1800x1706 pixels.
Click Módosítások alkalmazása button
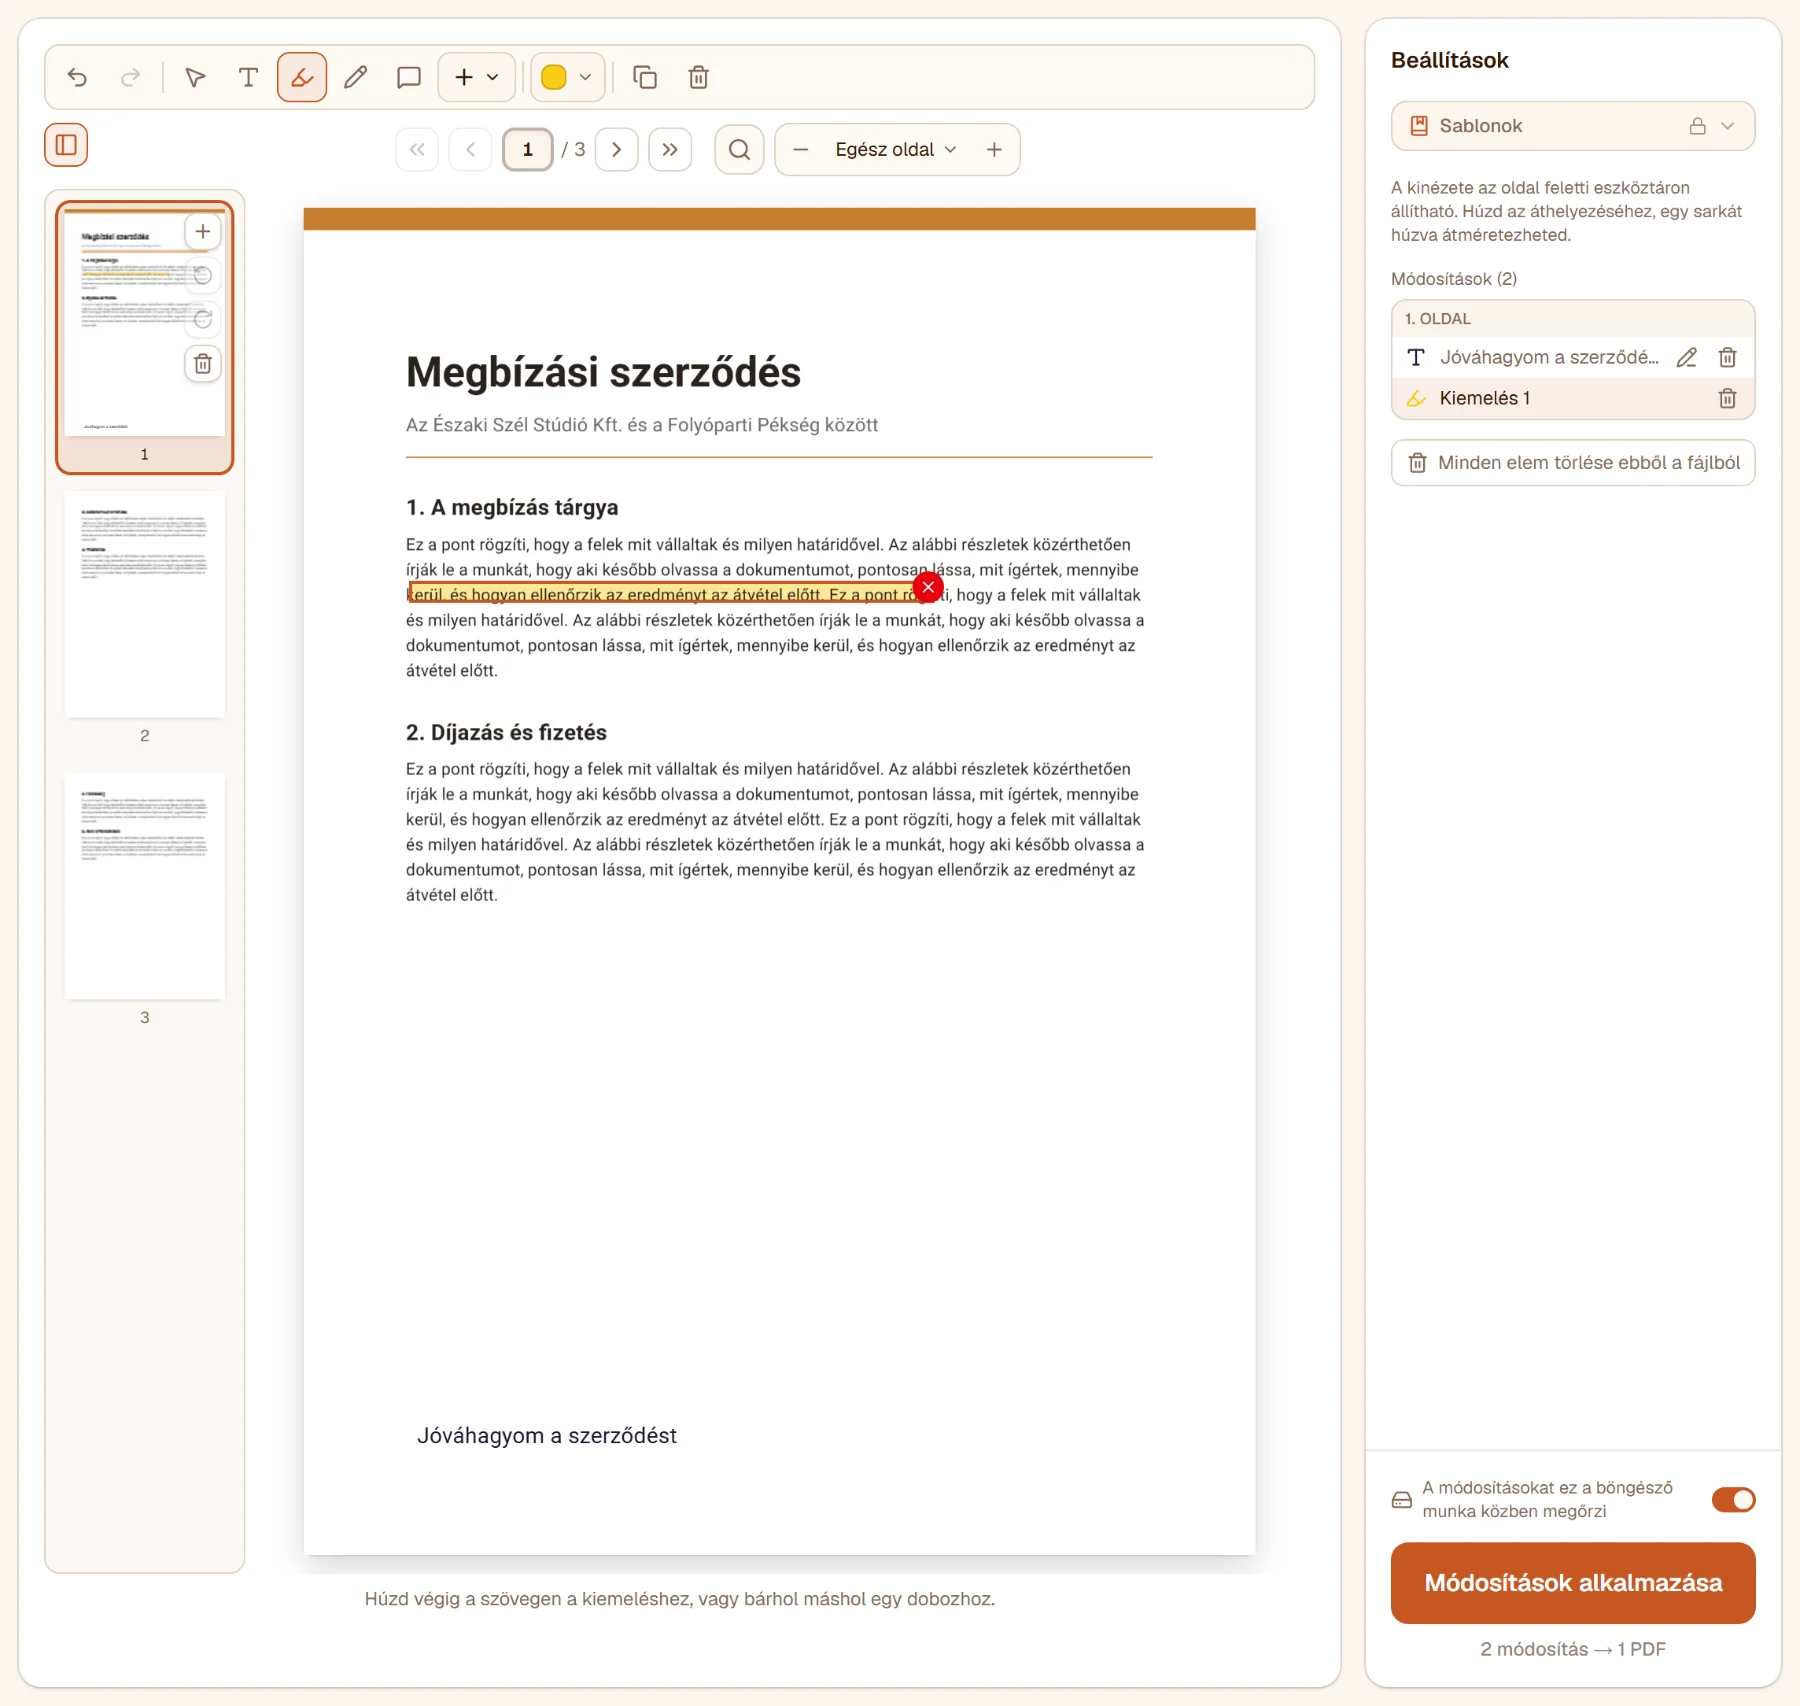1573,1583
